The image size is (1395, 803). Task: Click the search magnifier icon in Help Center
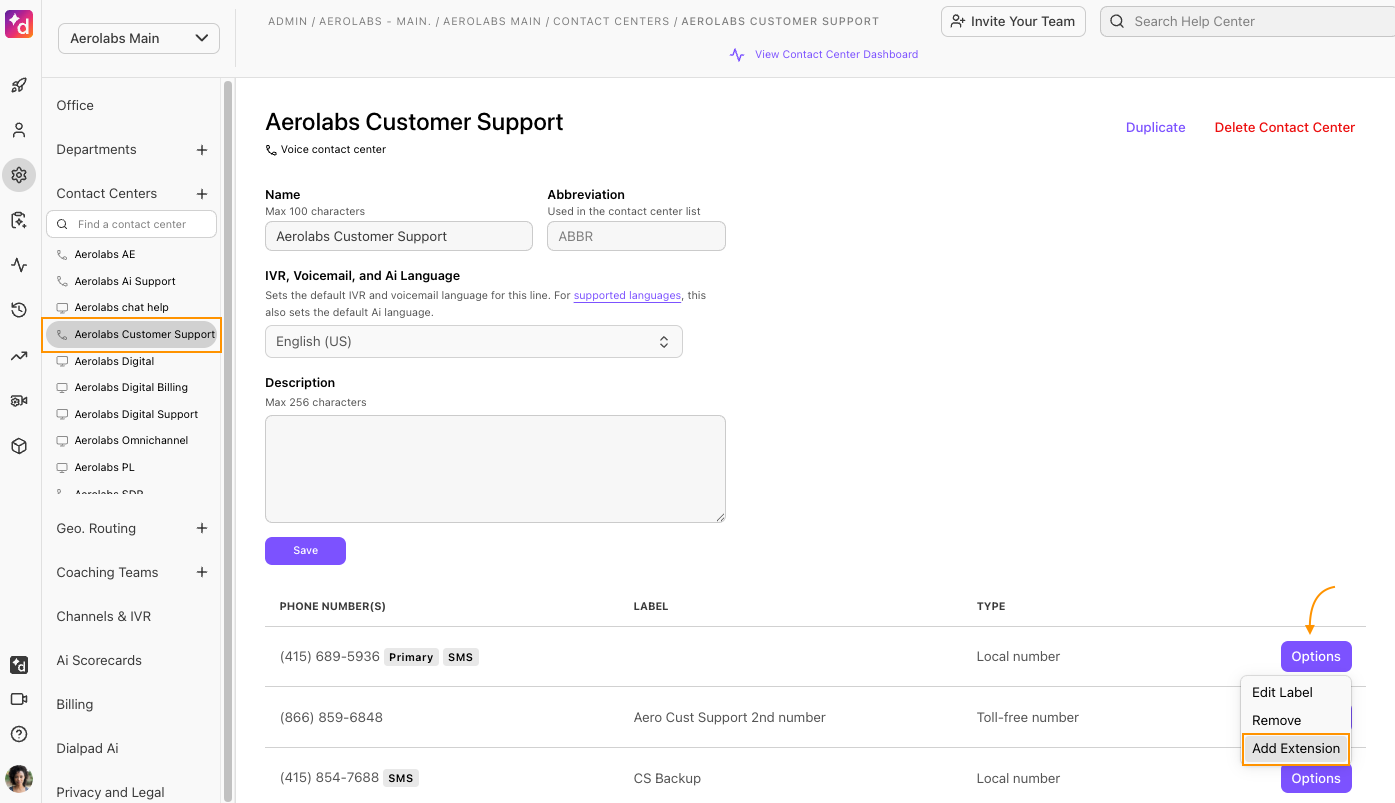1117,21
